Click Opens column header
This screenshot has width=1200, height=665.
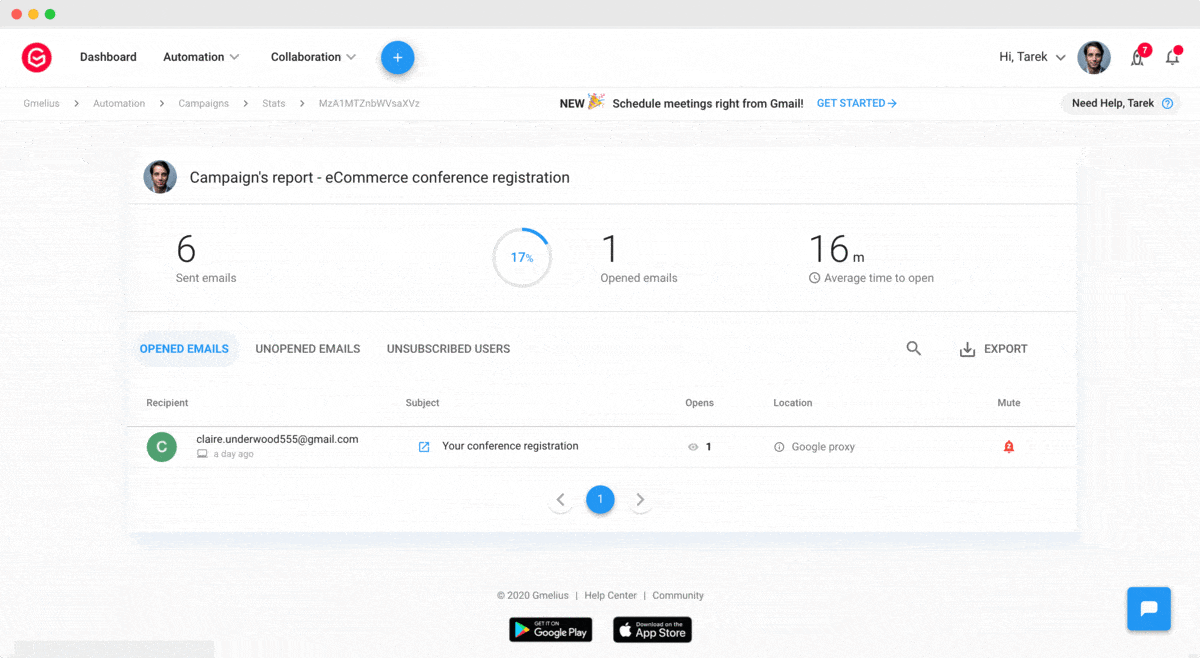coord(699,403)
